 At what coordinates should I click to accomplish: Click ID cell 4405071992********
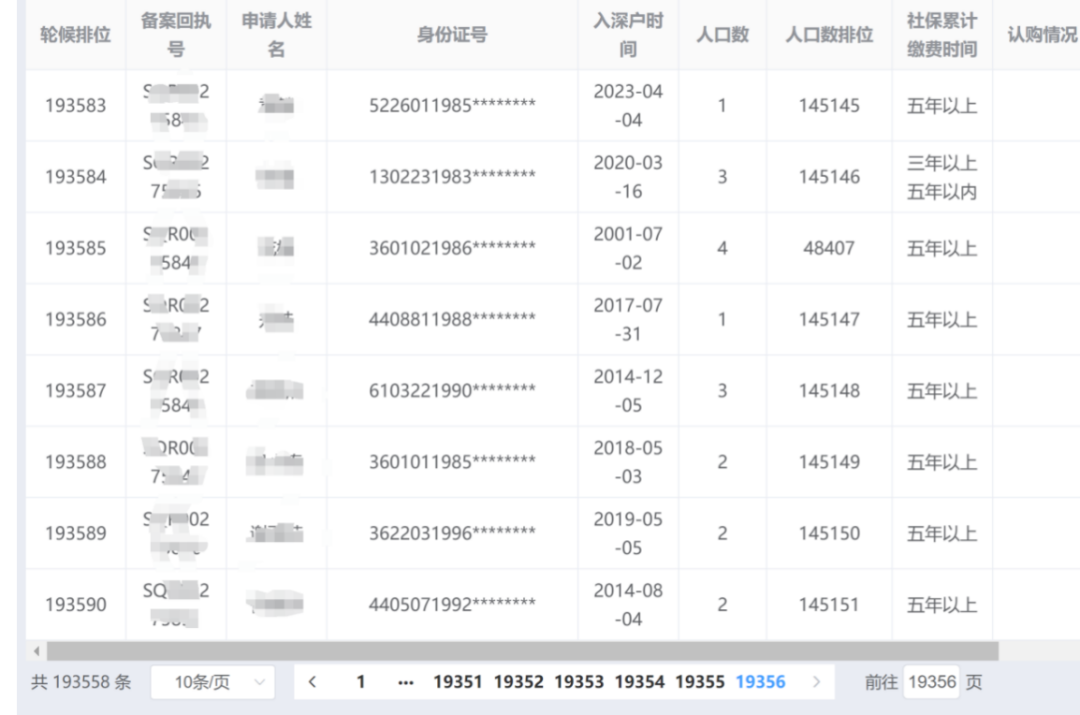[453, 604]
